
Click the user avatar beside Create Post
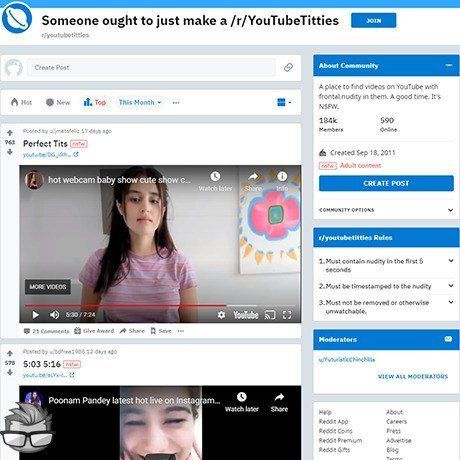pyautogui.click(x=13, y=68)
